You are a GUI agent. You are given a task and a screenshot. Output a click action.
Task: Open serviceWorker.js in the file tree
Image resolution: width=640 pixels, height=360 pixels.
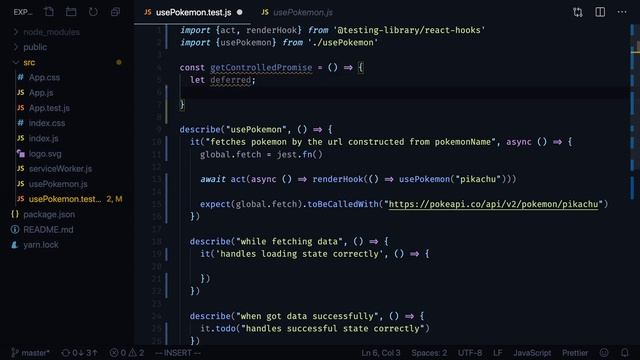60,169
